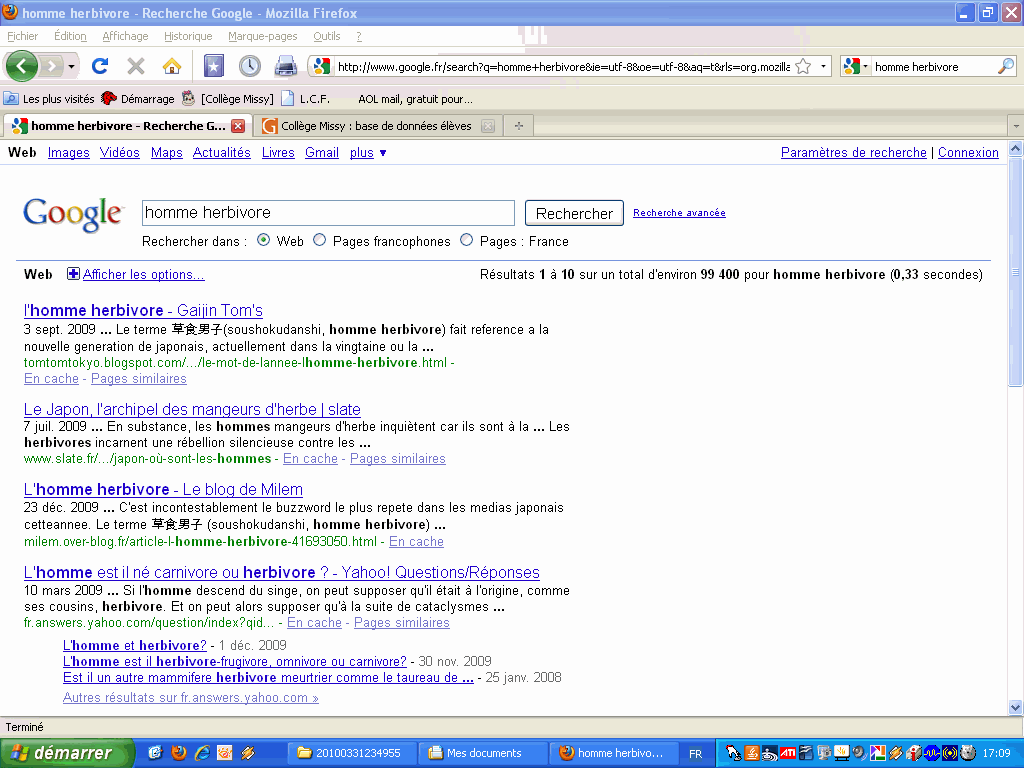
Task: Expand the plus more services dropdown
Action: tap(368, 153)
